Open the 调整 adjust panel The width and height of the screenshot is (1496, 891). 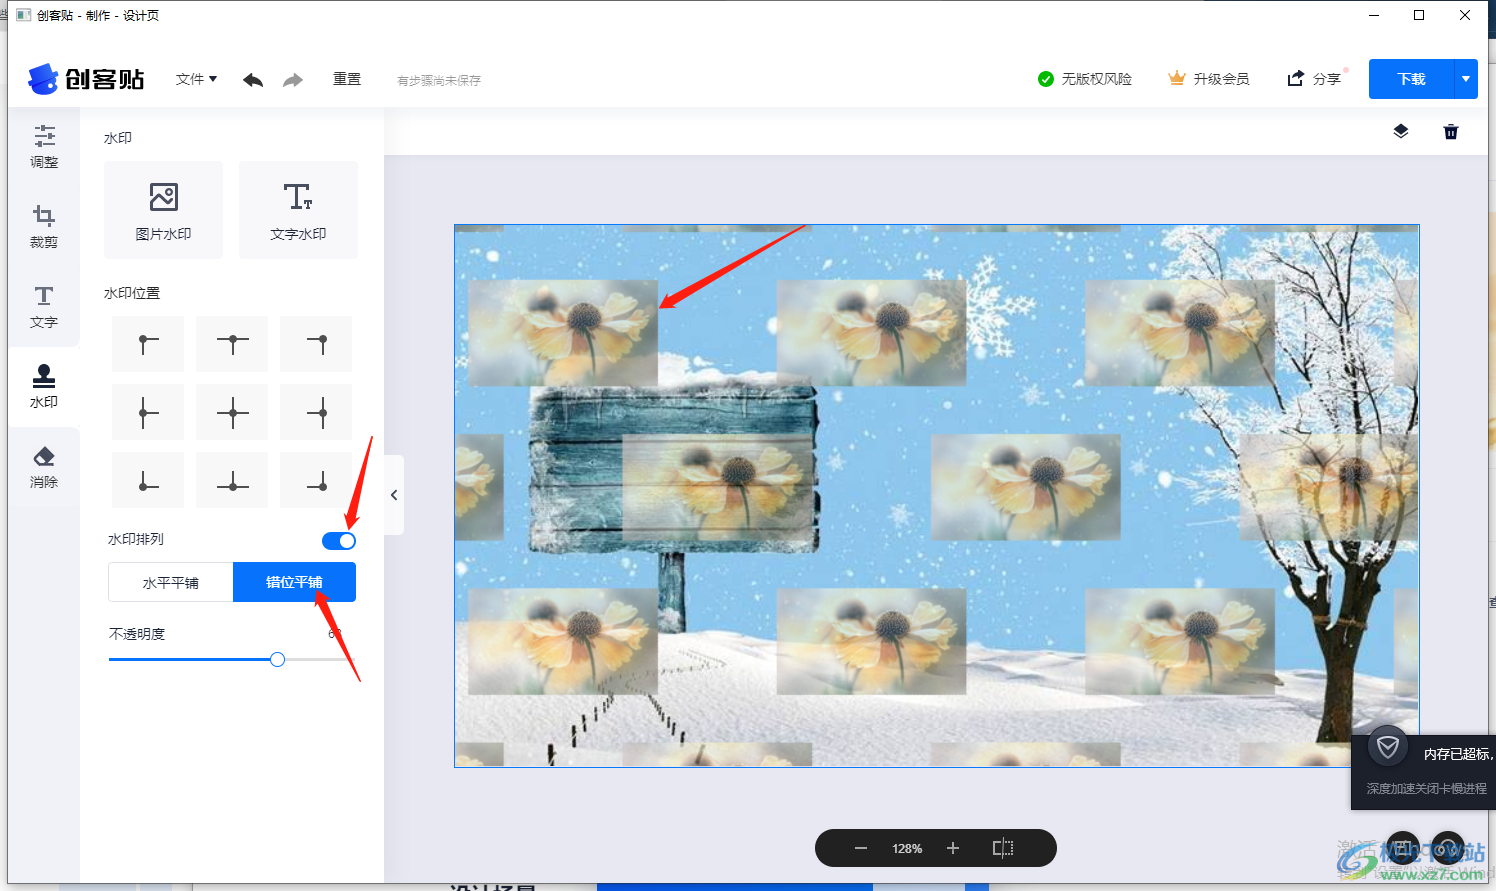click(44, 146)
